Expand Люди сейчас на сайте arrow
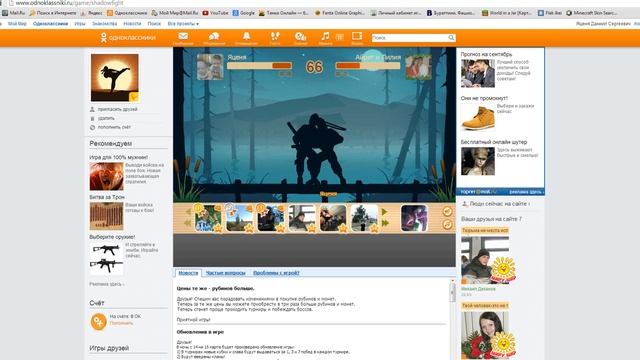This screenshot has width=640, height=360. pos(529,204)
